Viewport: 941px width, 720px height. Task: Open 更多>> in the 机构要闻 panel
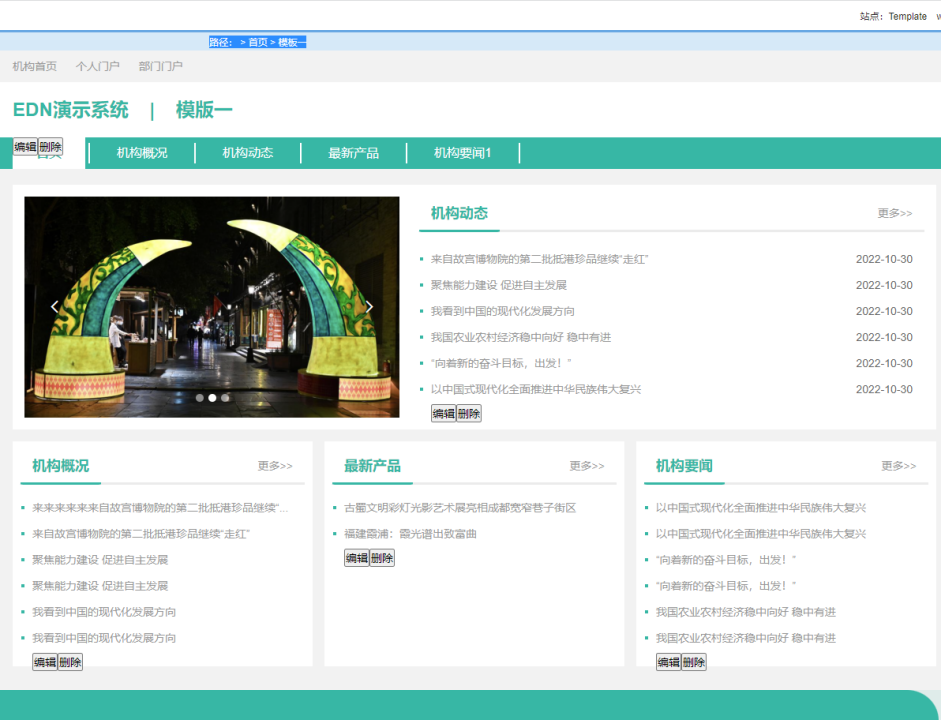[898, 466]
